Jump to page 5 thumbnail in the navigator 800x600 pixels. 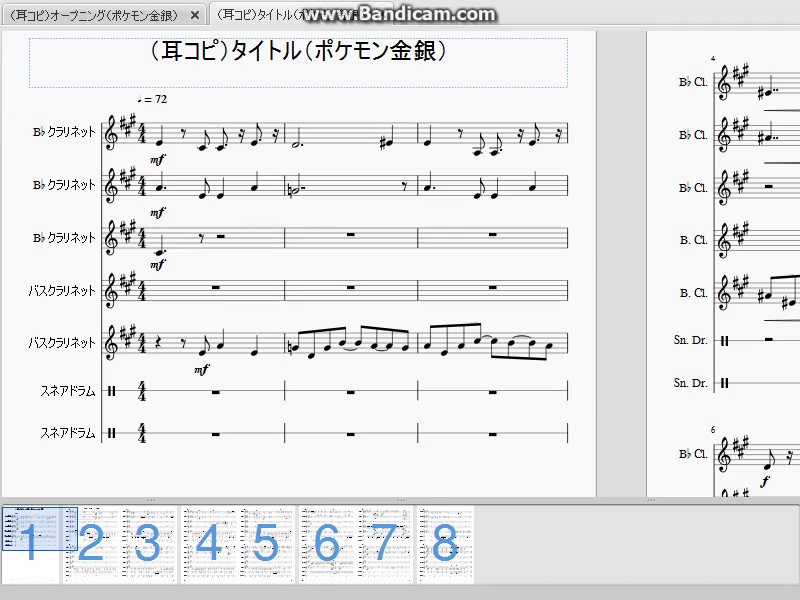tap(266, 544)
